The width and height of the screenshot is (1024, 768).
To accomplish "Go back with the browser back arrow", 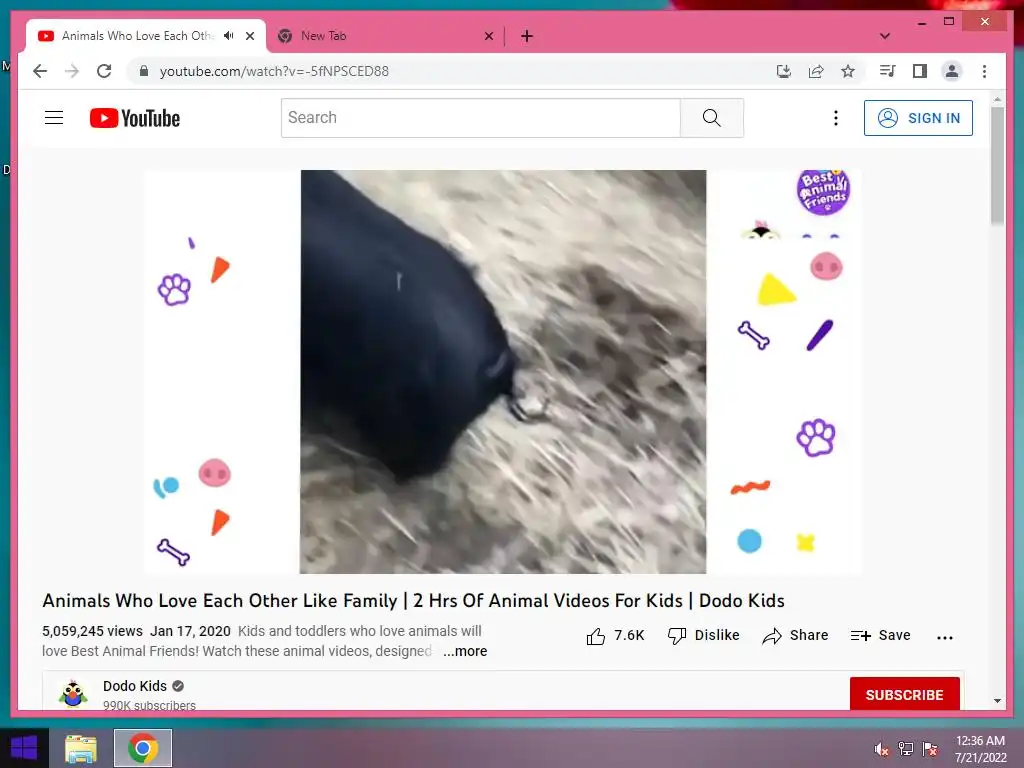I will point(40,71).
